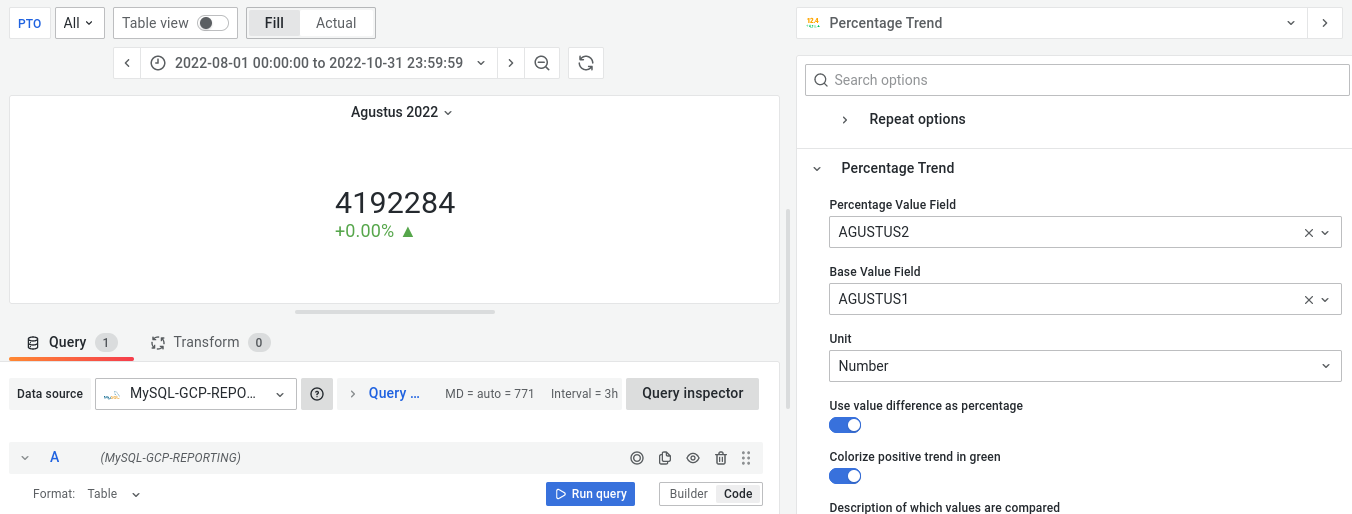Viewport: 1352px width, 514px height.
Task: Switch to the Transform tab
Action: coord(210,342)
